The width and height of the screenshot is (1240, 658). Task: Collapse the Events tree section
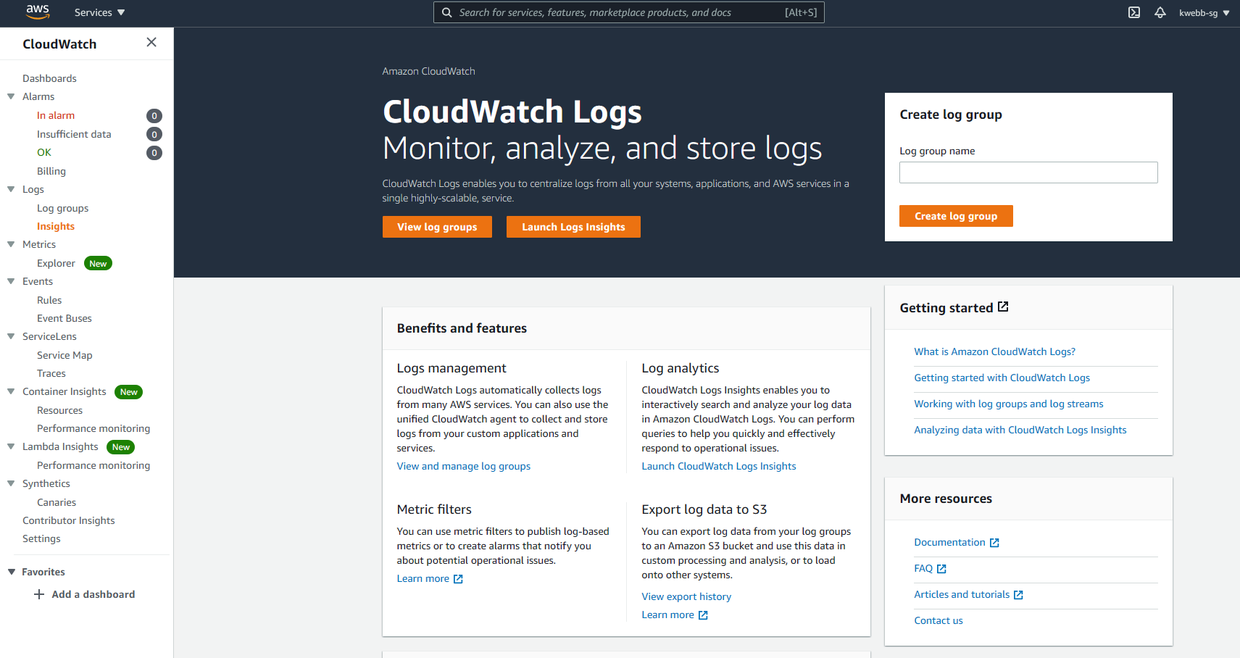(x=11, y=281)
